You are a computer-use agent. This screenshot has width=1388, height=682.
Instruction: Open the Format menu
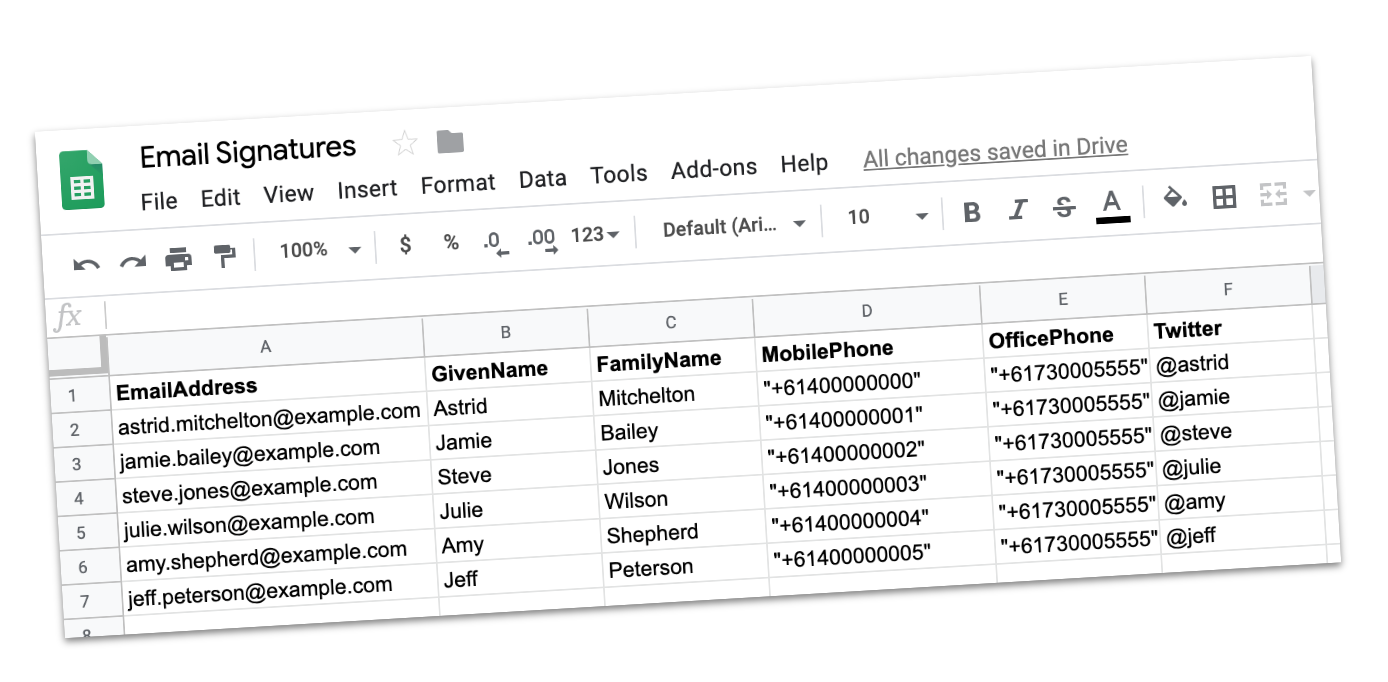coord(457,184)
